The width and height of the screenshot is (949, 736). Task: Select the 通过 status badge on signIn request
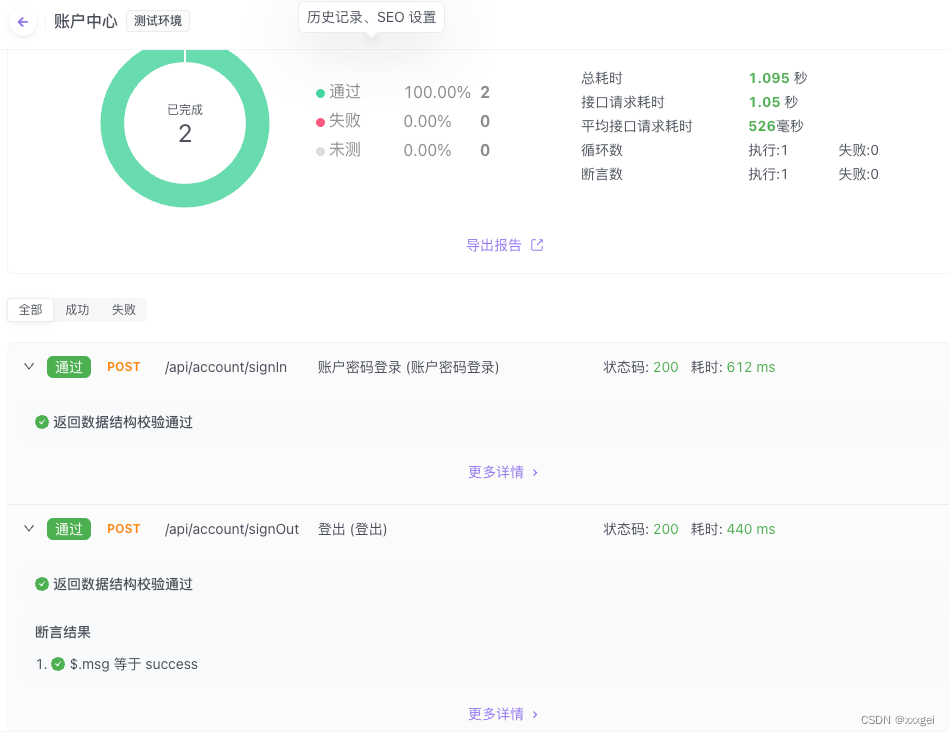point(68,367)
